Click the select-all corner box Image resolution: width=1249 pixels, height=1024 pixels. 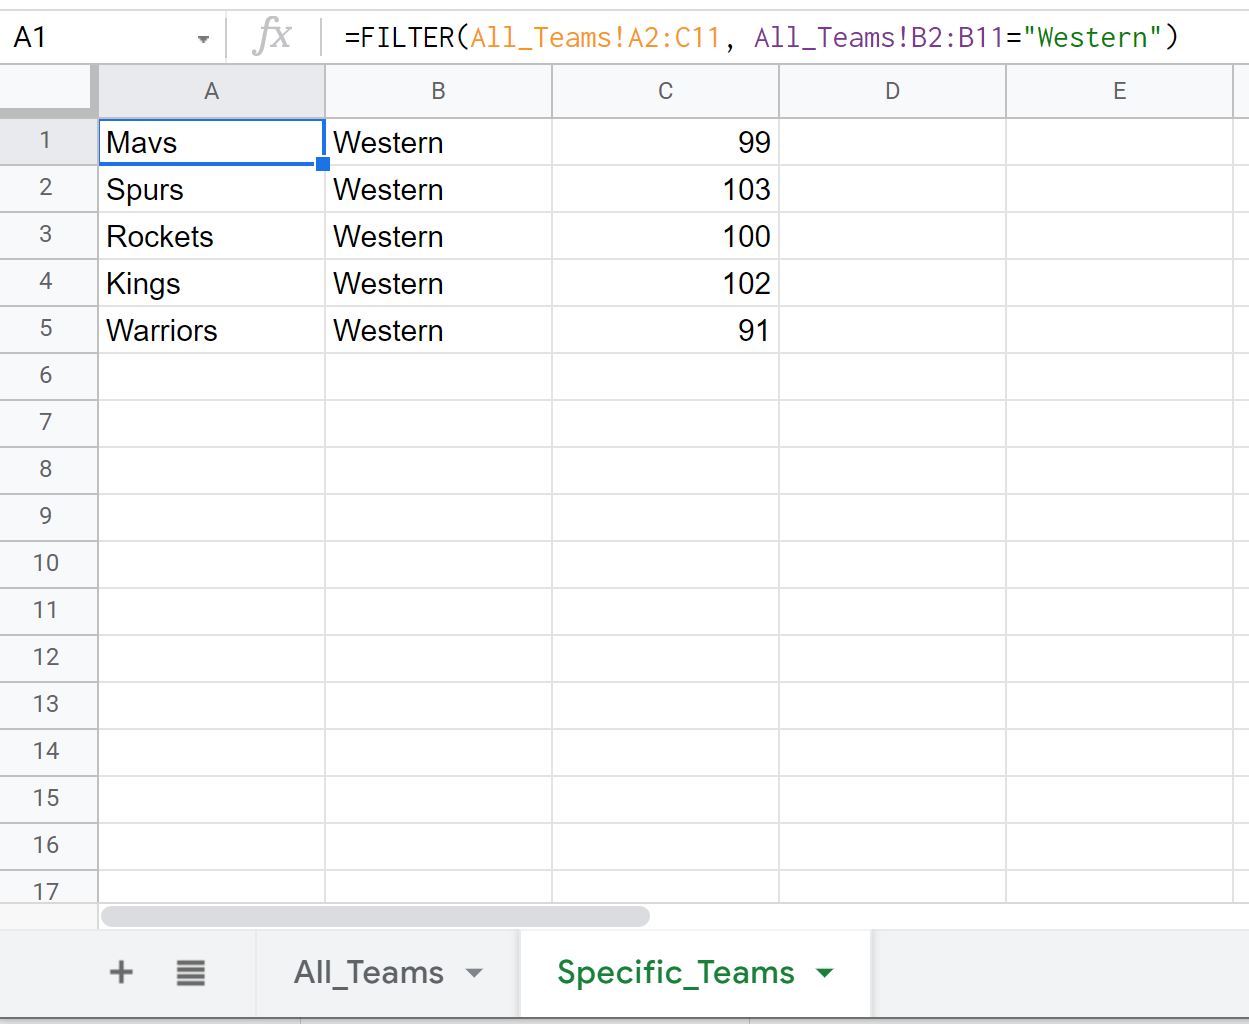pos(47,91)
